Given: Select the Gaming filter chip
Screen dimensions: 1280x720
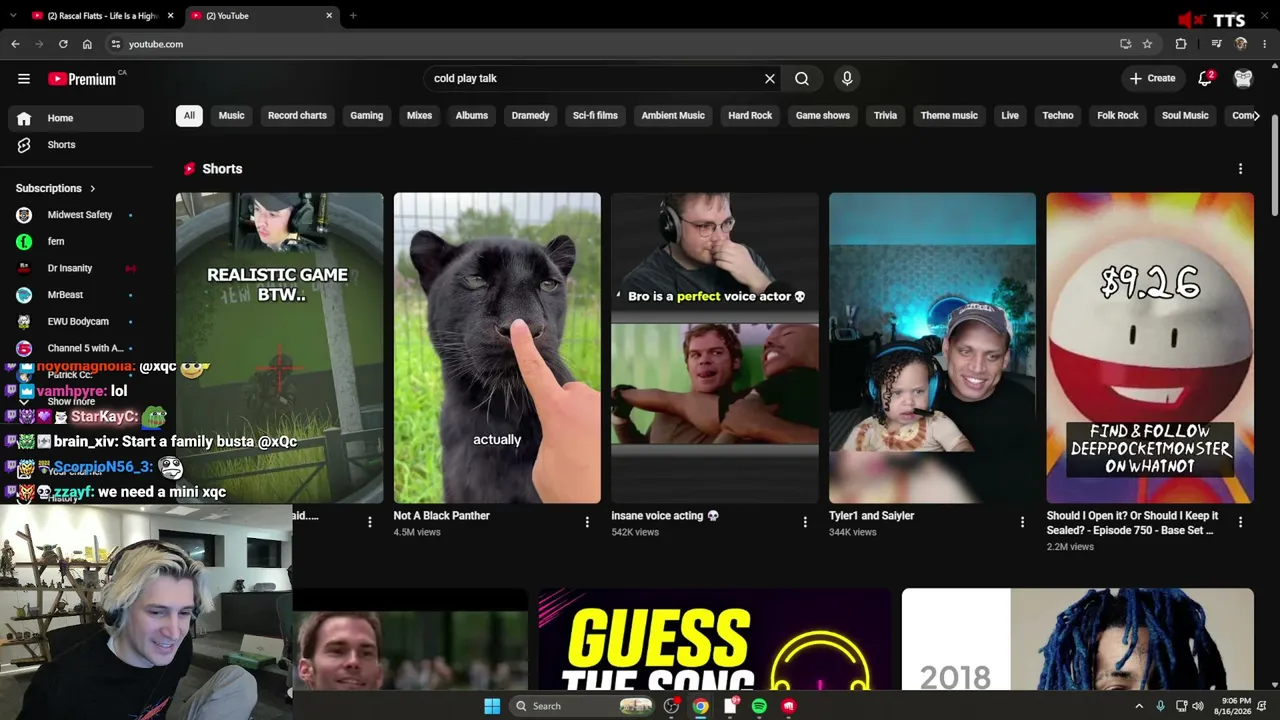Looking at the screenshot, I should pyautogui.click(x=366, y=115).
